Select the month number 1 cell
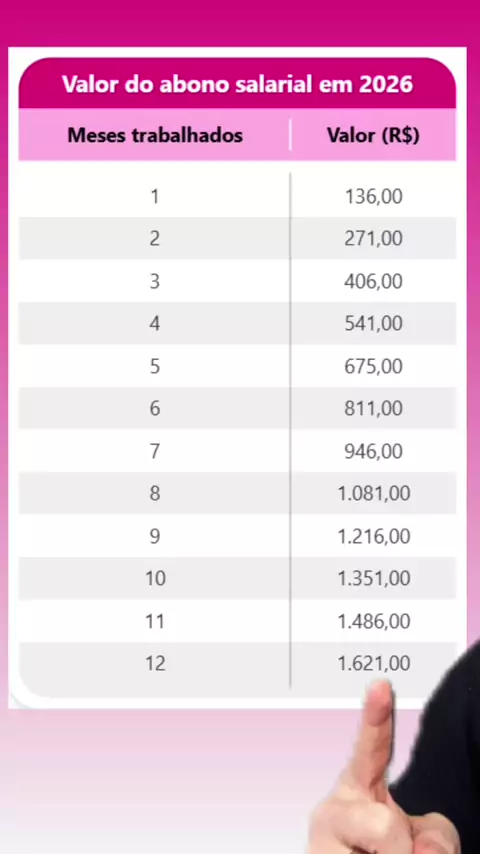This screenshot has height=854, width=480. click(155, 196)
